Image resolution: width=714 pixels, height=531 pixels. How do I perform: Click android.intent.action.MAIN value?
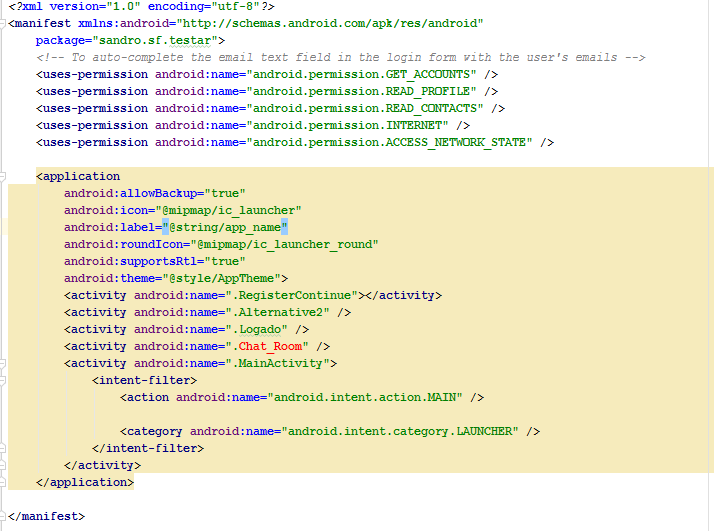point(365,398)
